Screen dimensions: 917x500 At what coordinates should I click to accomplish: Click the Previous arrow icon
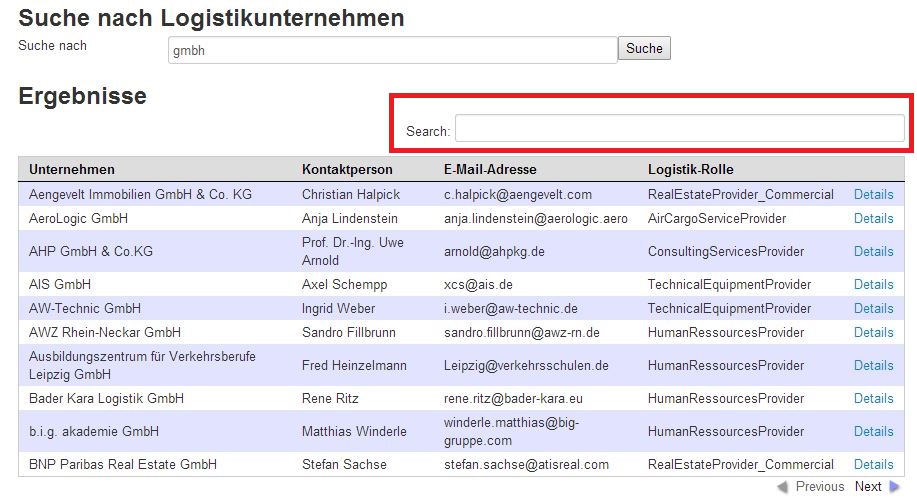click(782, 487)
